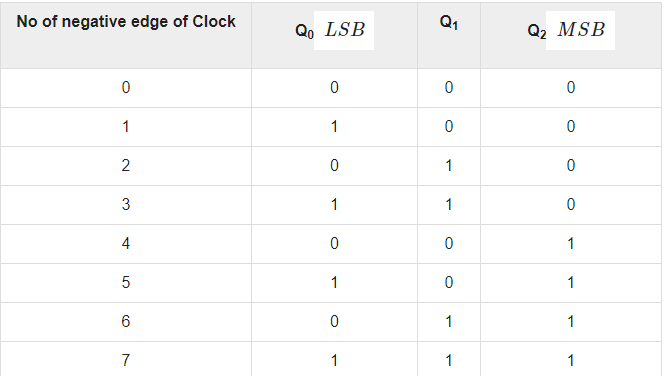Select clock edge count cell 2
The height and width of the screenshot is (376, 664).
126,166
